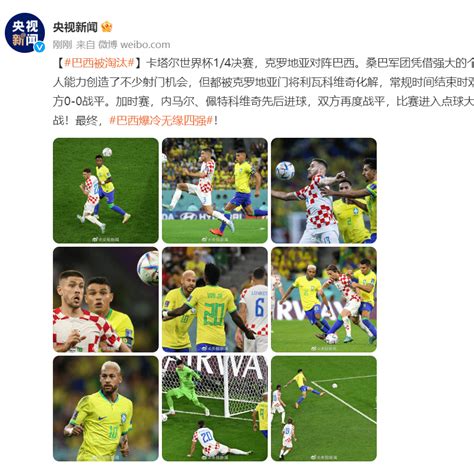Open photo showing yellow jersey number 20
474x471 pixels.
(x=215, y=299)
